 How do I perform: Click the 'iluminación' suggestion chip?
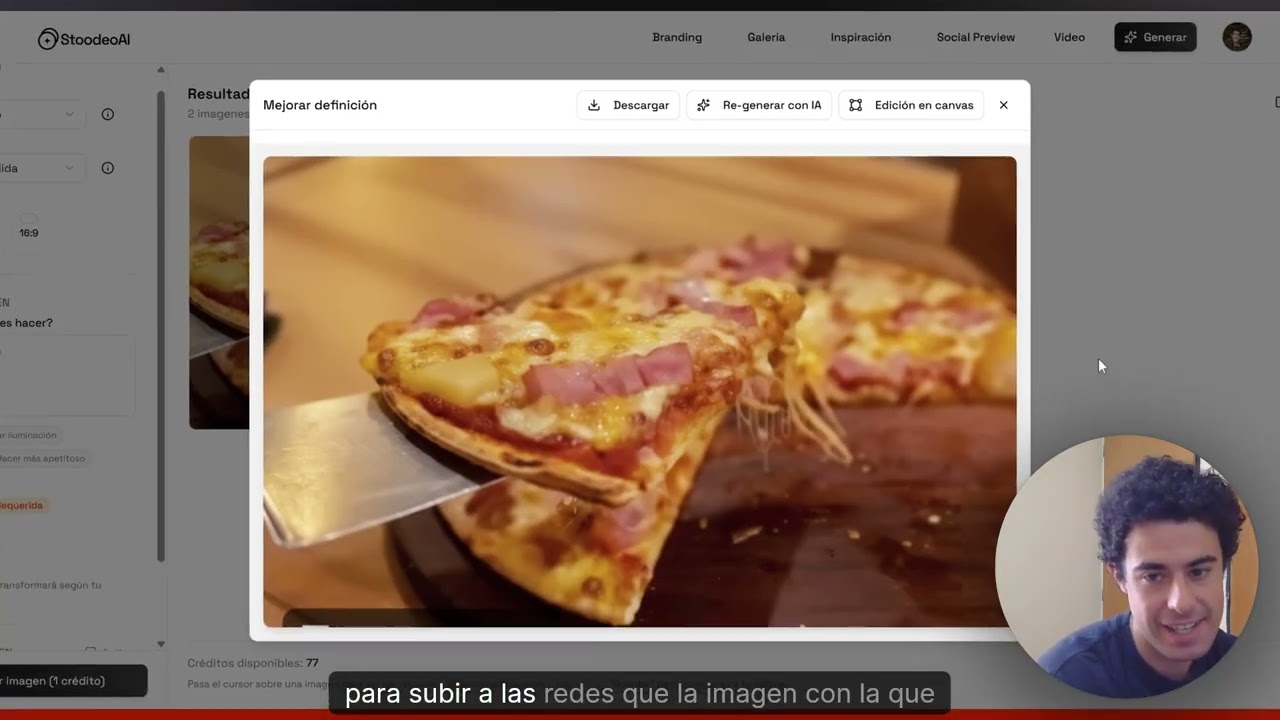click(29, 435)
